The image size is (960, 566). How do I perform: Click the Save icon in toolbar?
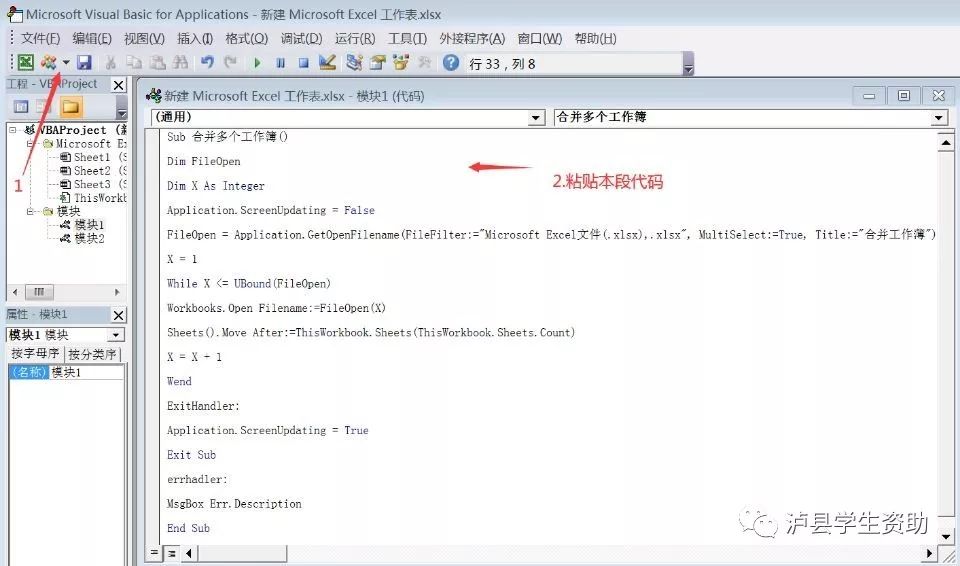(84, 62)
